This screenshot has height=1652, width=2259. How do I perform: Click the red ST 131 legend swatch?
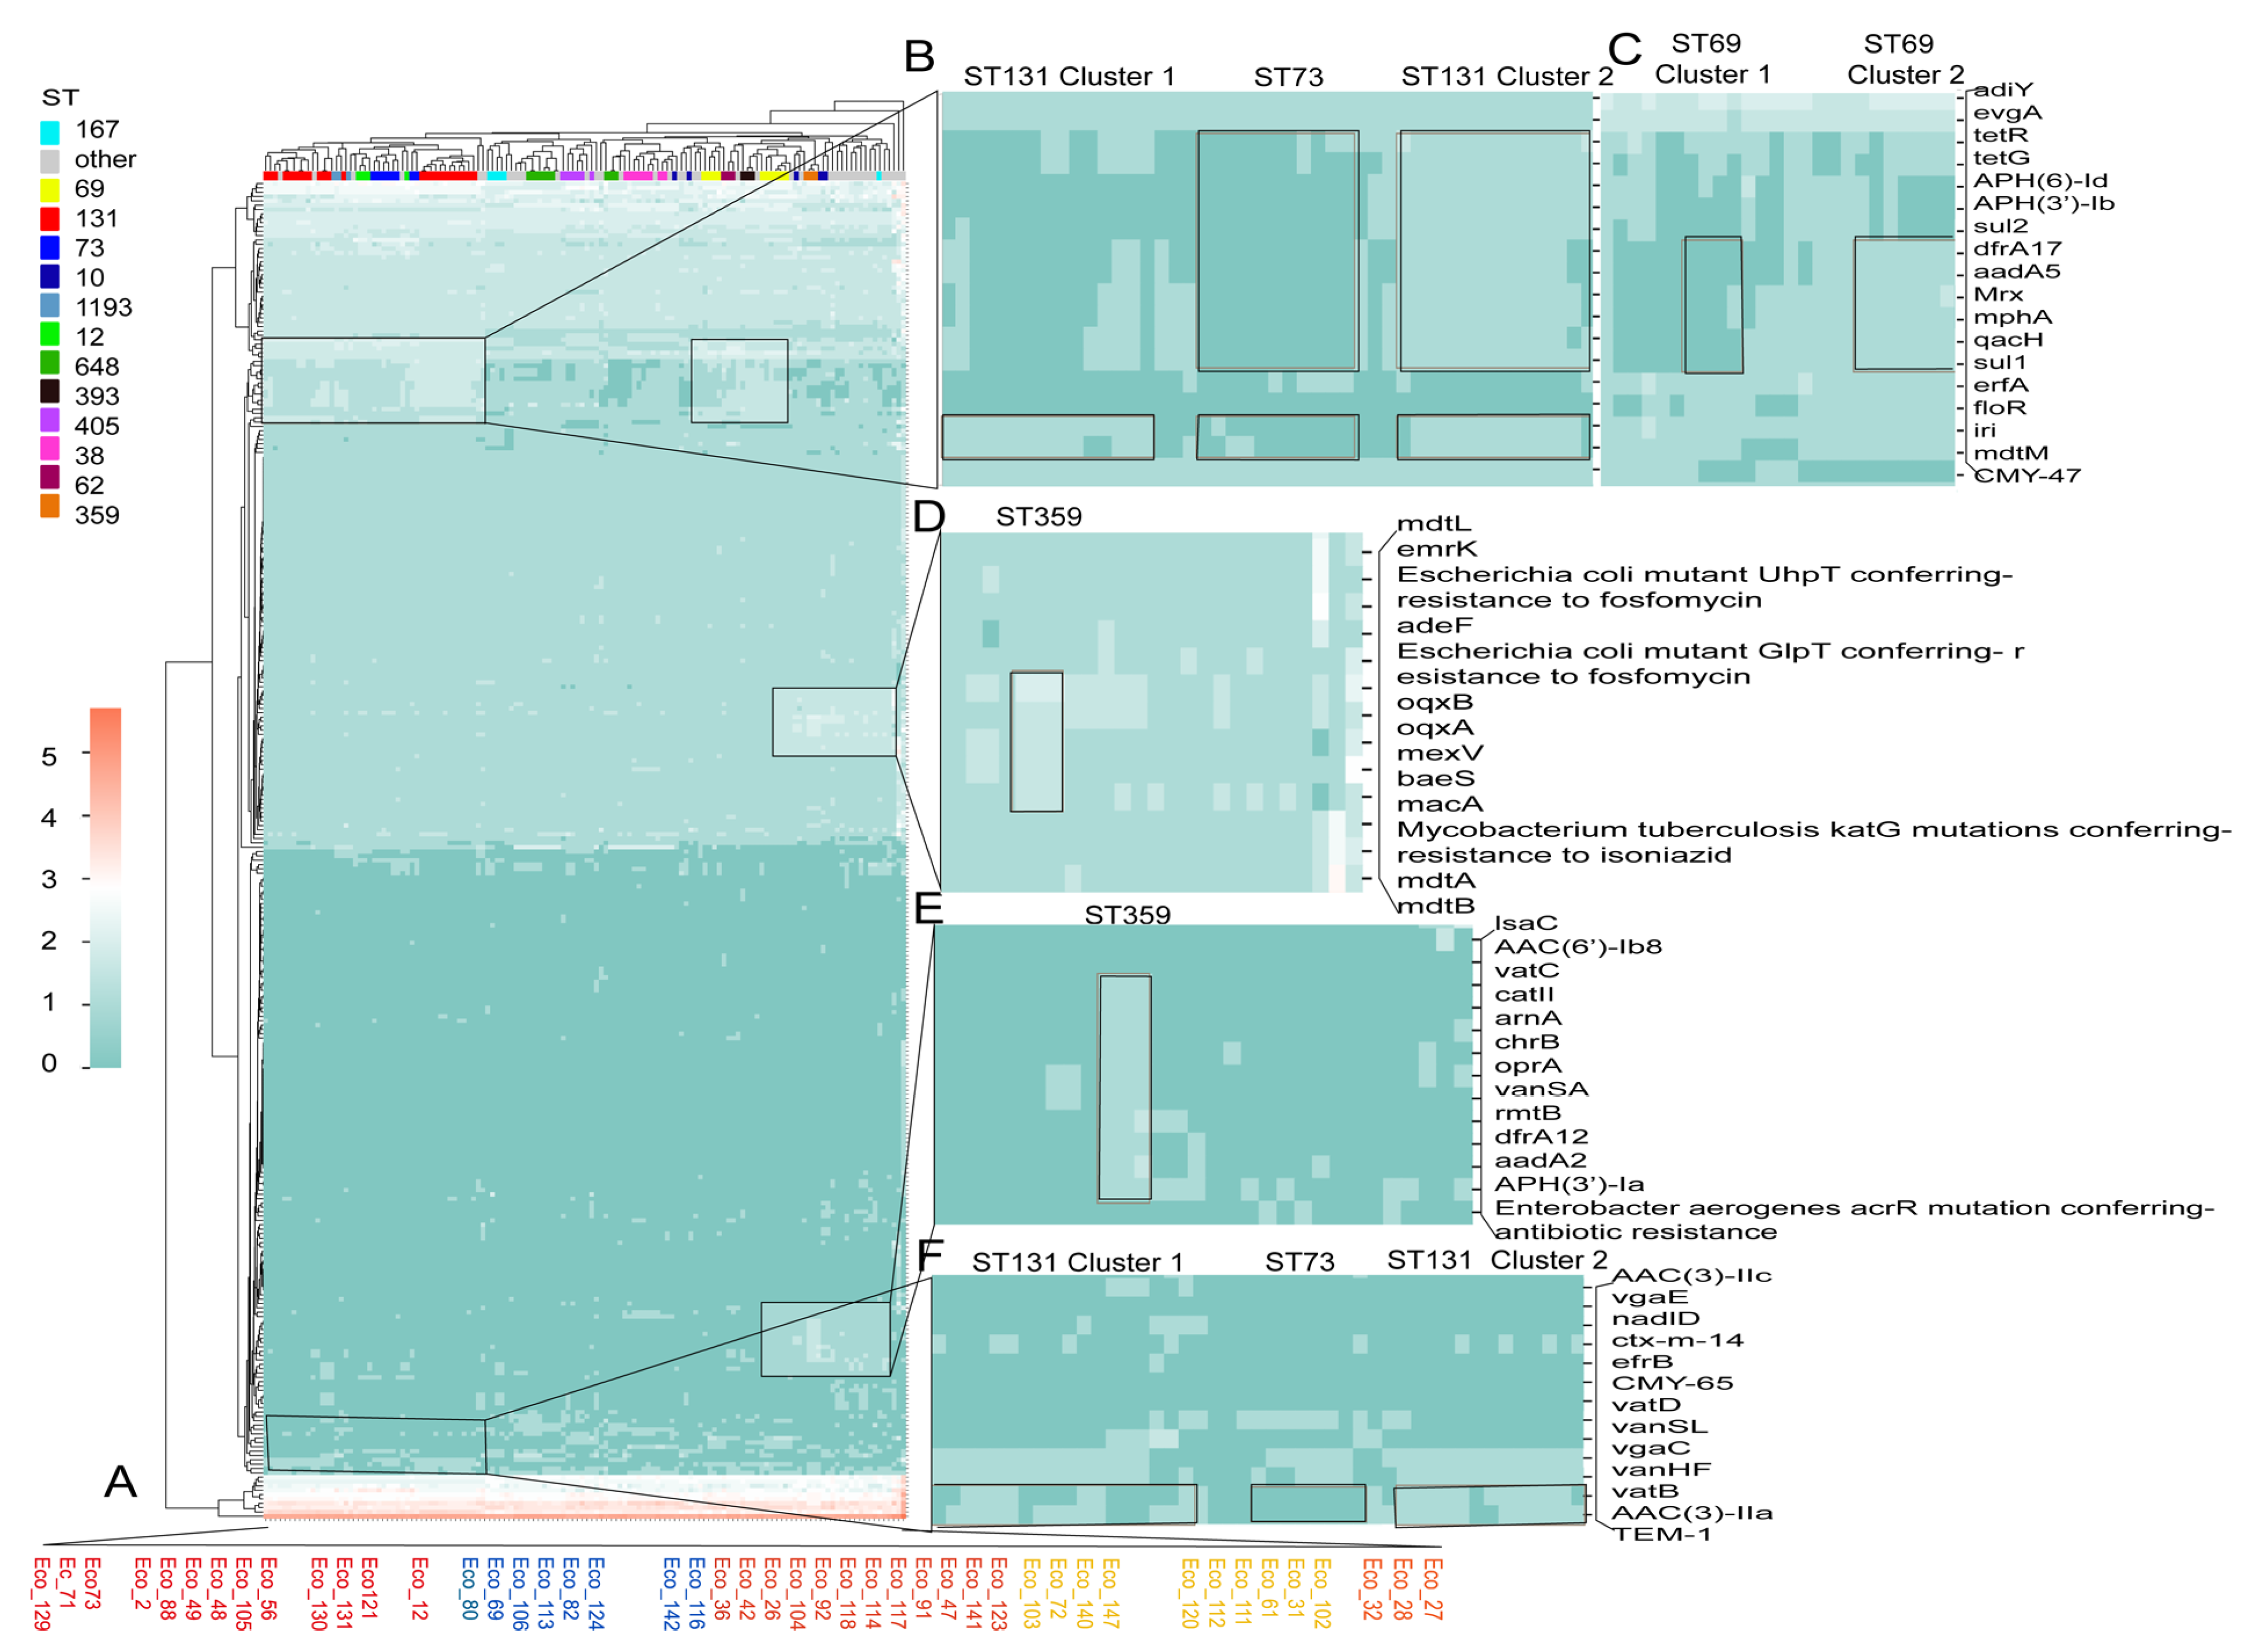[x=49, y=219]
